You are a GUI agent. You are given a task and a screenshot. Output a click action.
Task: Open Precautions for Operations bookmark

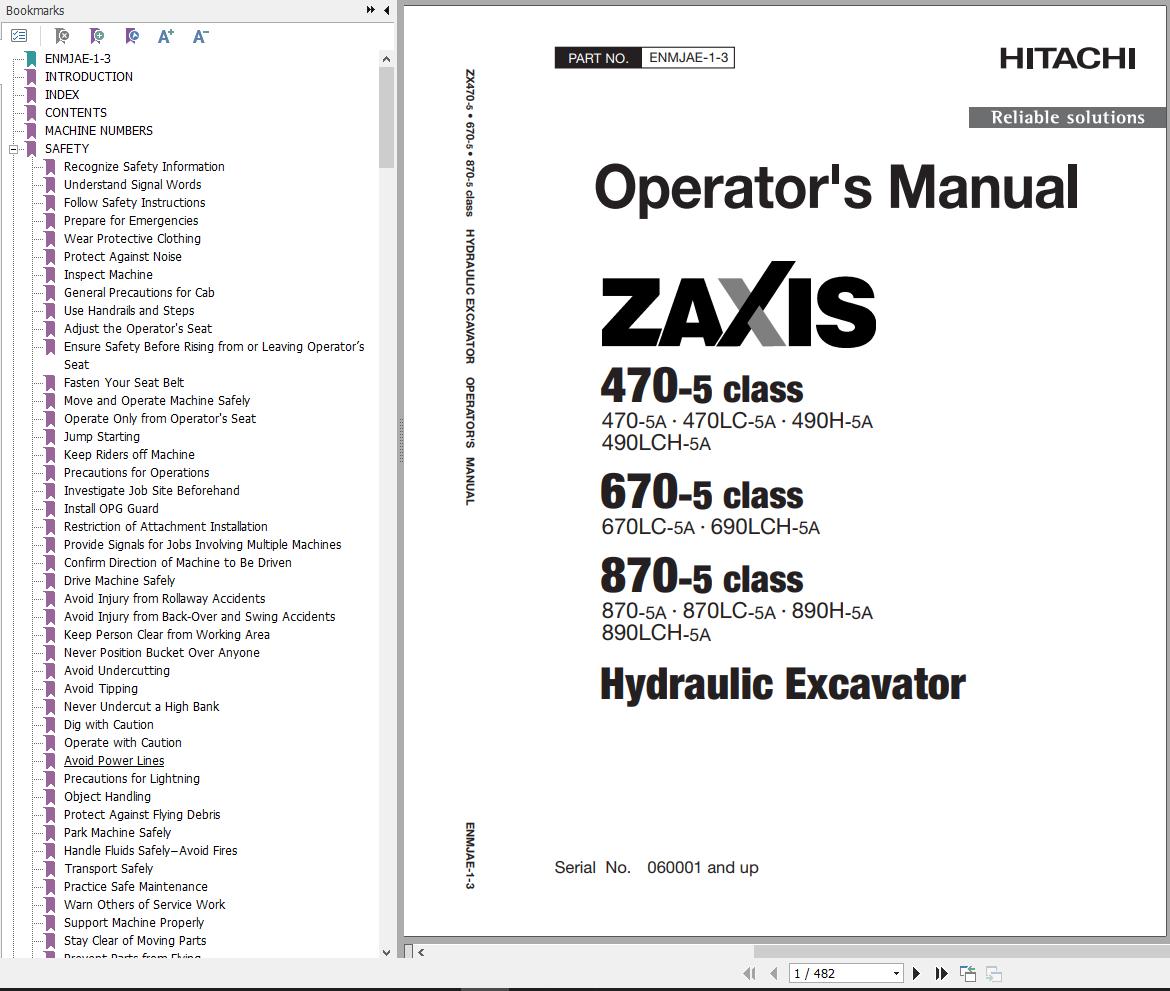coord(137,472)
